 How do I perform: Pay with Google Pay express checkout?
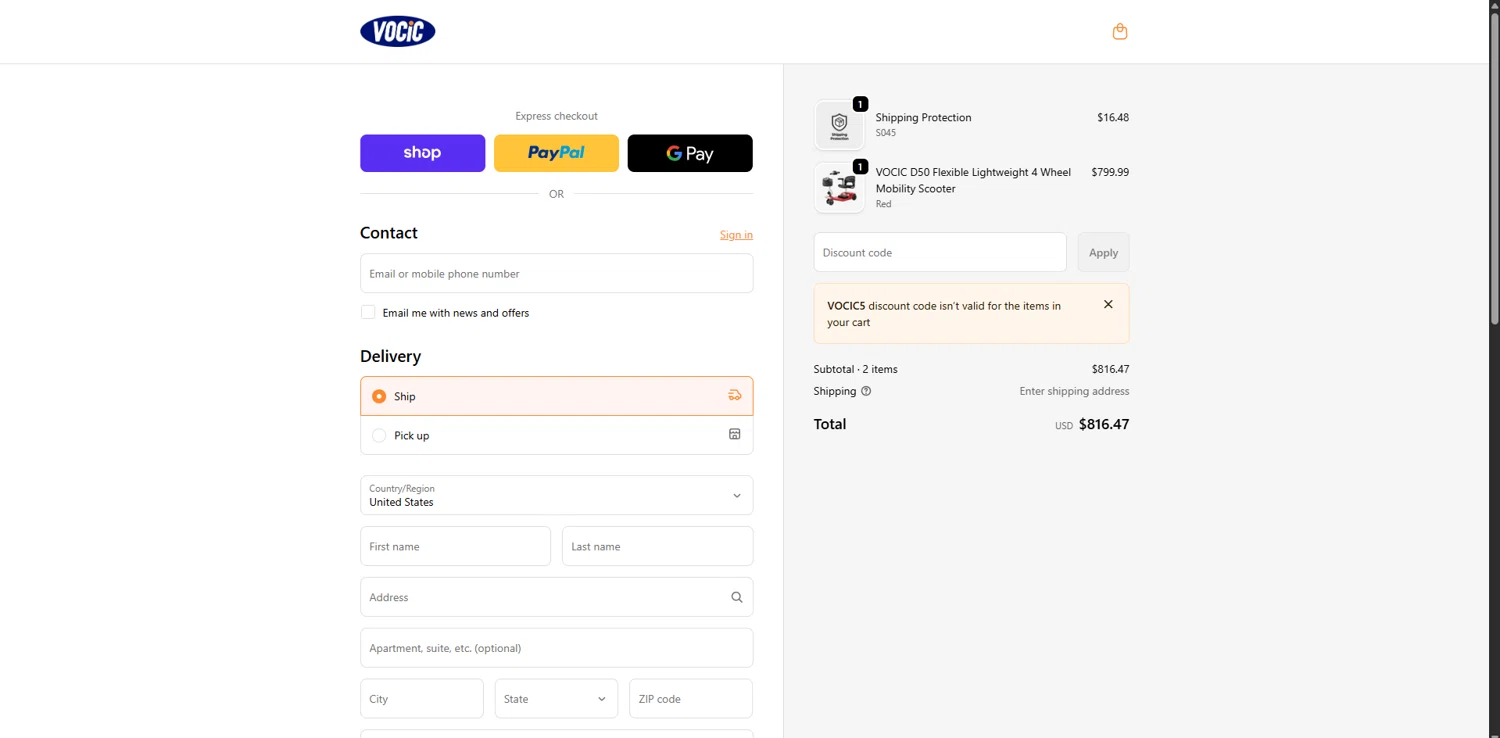(x=690, y=153)
